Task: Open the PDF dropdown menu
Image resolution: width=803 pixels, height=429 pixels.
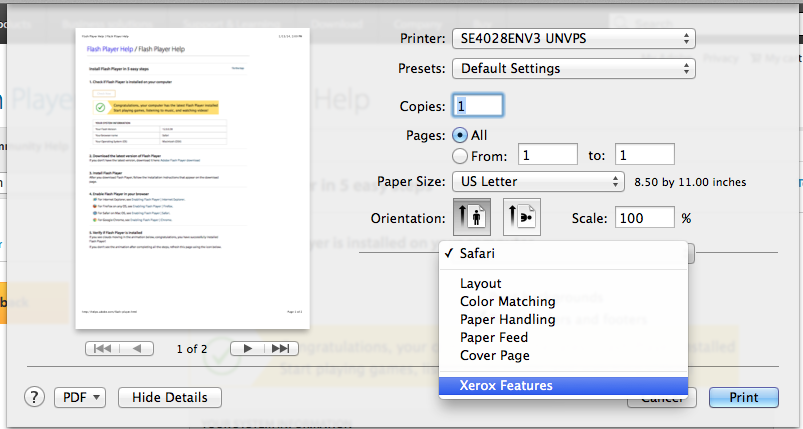Action: click(x=80, y=397)
